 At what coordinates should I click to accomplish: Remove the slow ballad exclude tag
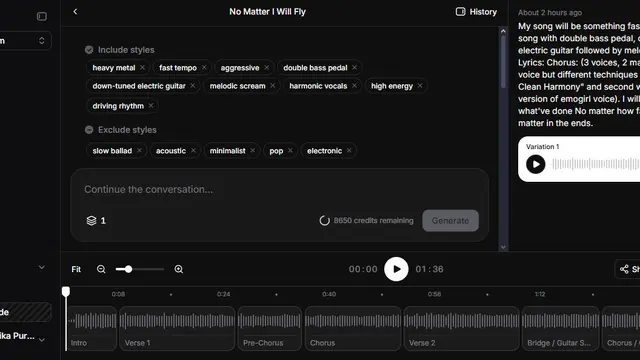click(139, 151)
